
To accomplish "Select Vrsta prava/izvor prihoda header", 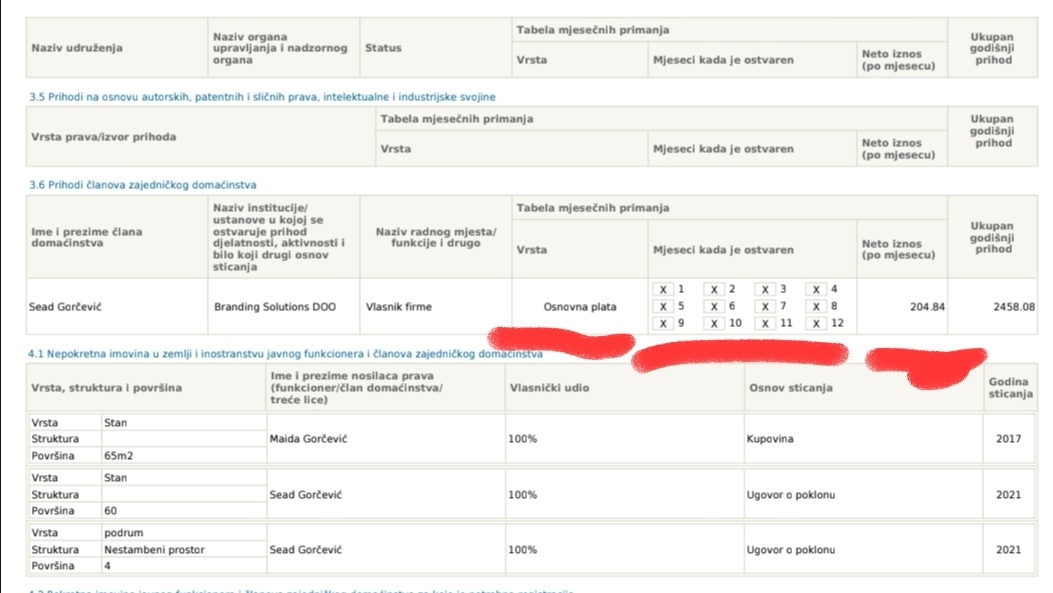I will (x=103, y=136).
